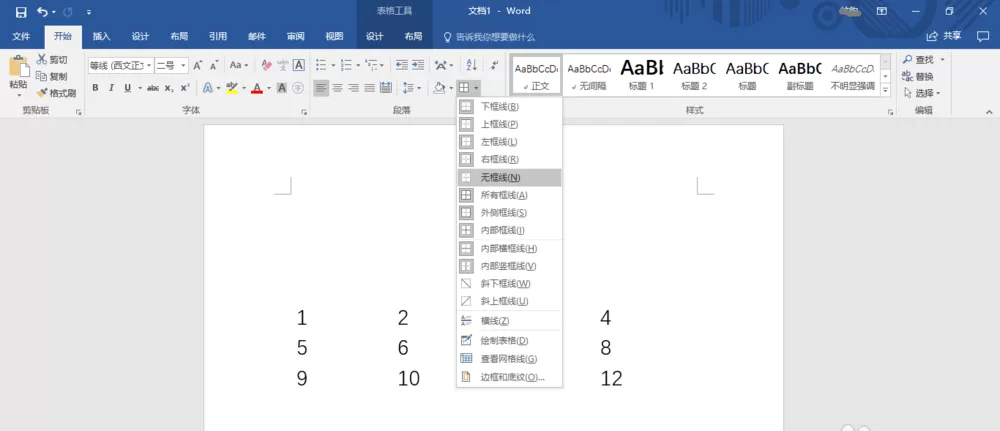Image resolution: width=1000 pixels, height=431 pixels.
Task: Toggle Italic formatting
Action: coord(111,87)
